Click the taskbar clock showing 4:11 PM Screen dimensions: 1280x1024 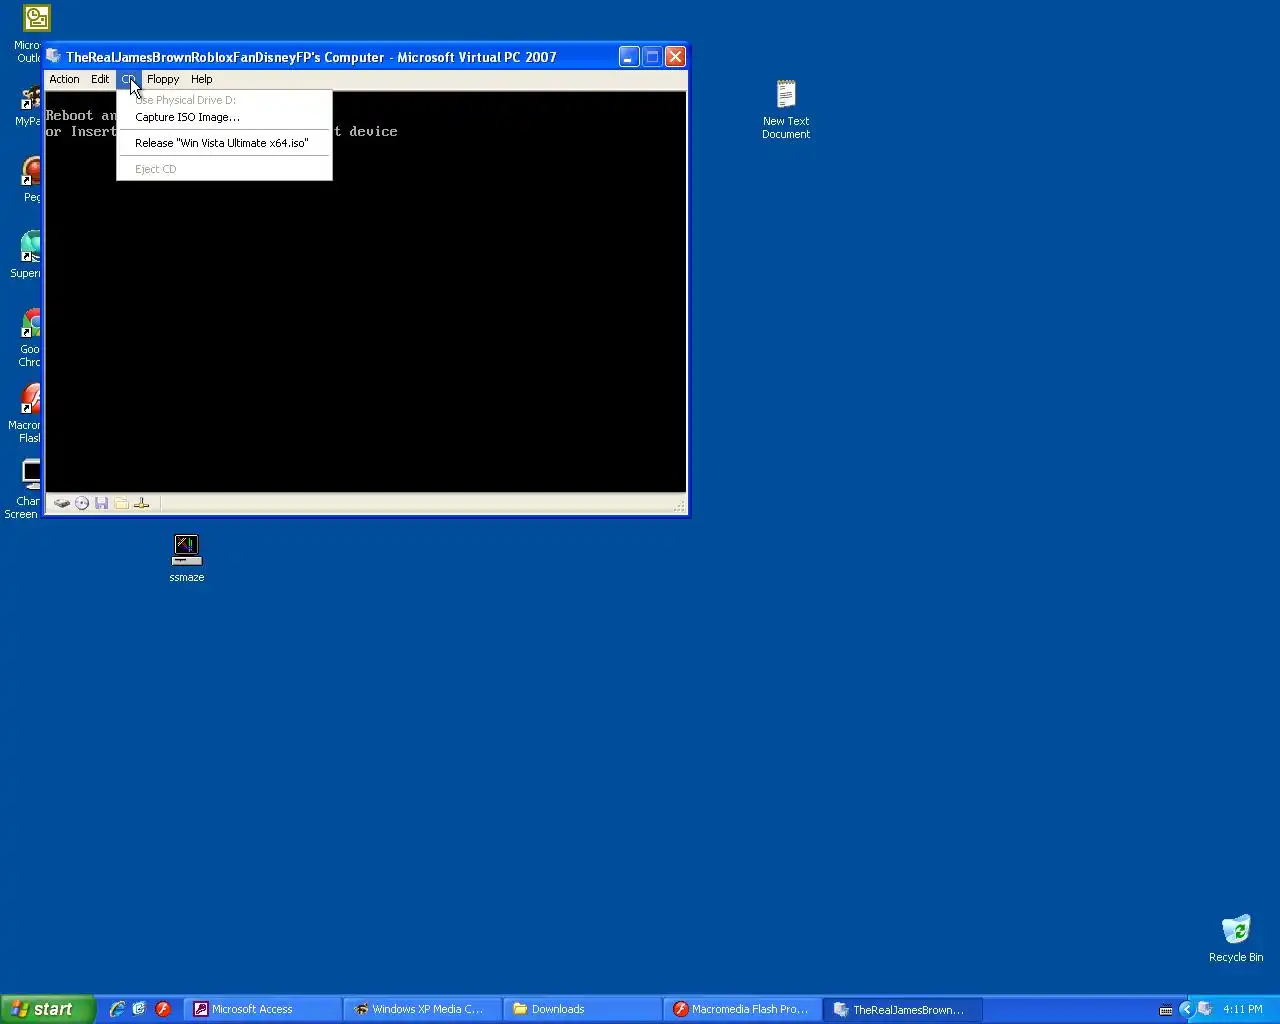coord(1243,1009)
